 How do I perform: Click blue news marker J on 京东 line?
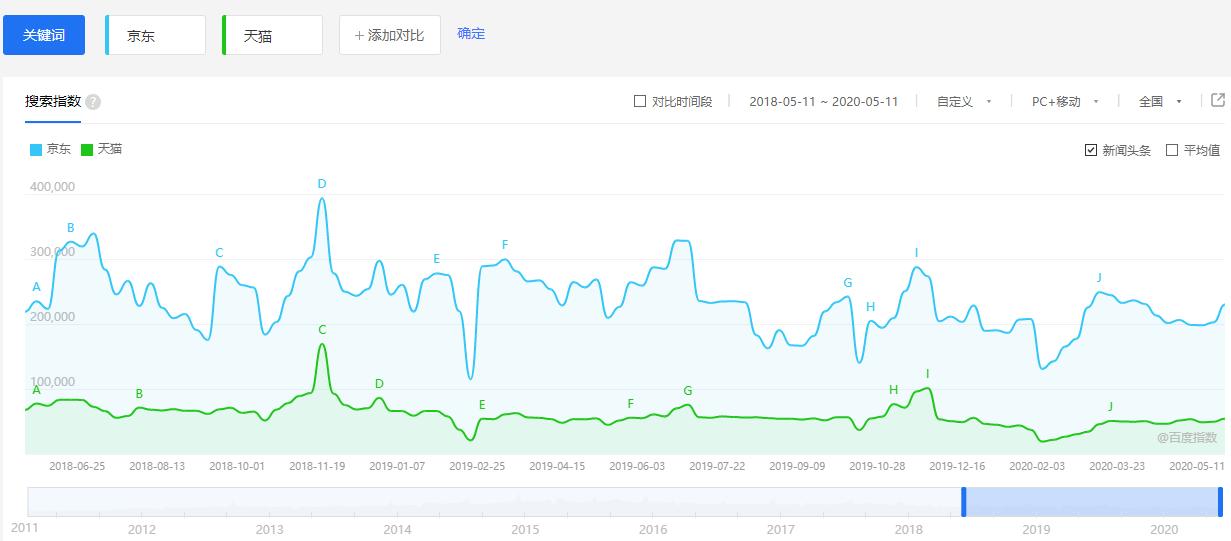pos(1099,278)
